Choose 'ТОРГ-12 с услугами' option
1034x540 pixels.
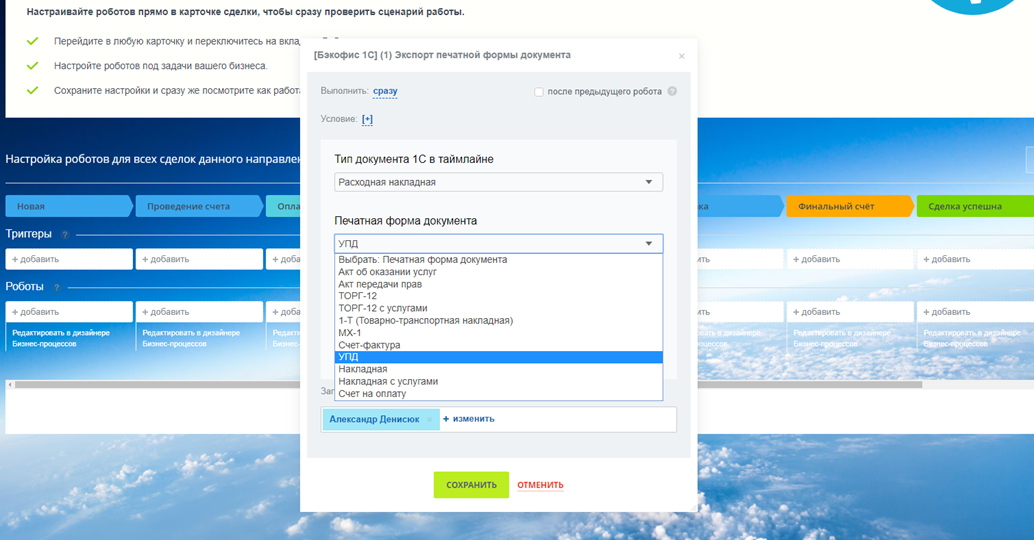pos(382,308)
